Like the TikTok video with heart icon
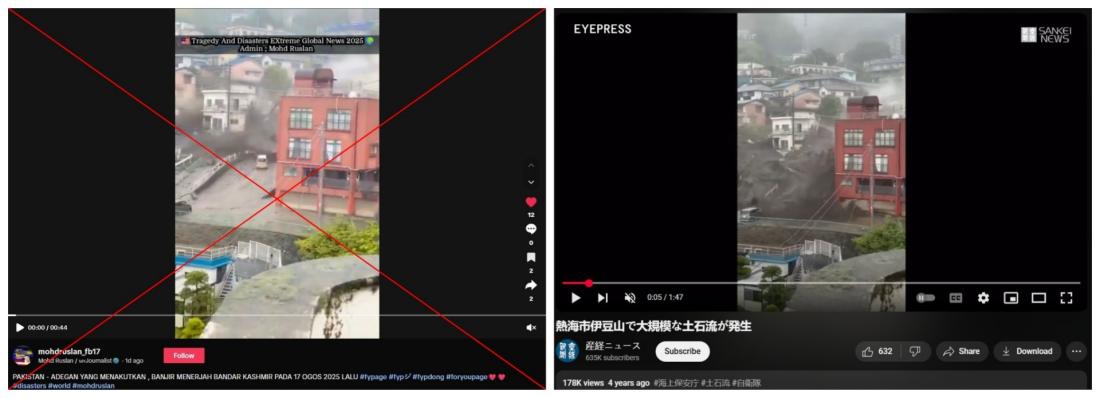 coord(531,202)
